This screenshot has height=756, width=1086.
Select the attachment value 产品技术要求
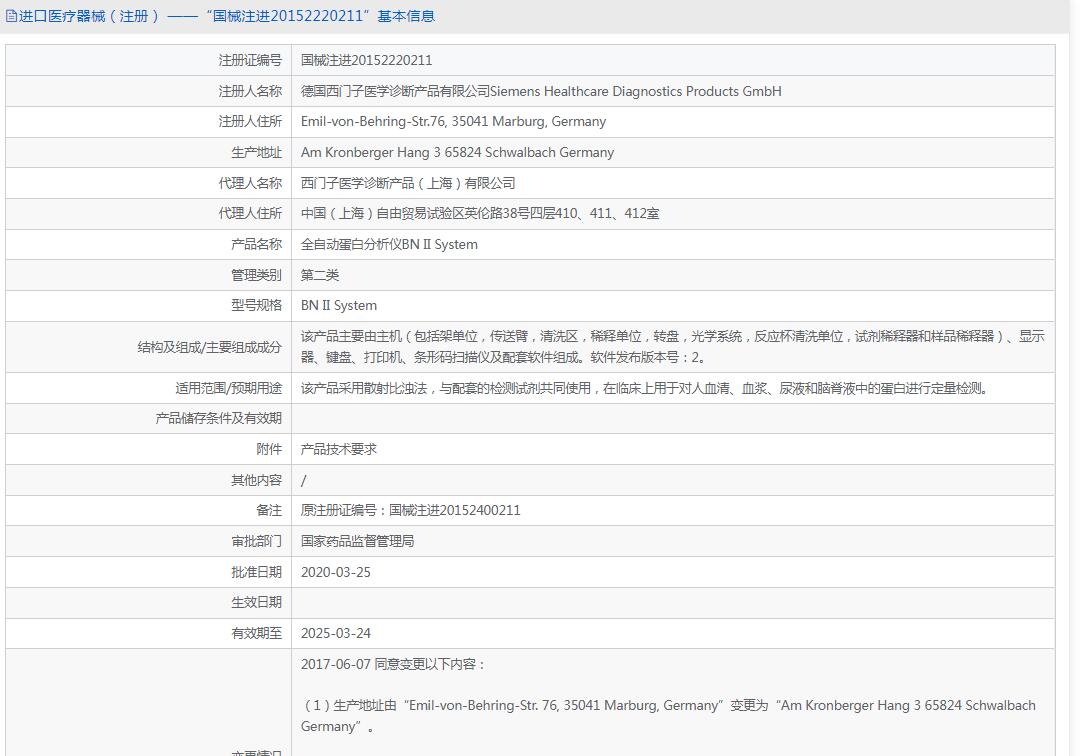click(339, 449)
